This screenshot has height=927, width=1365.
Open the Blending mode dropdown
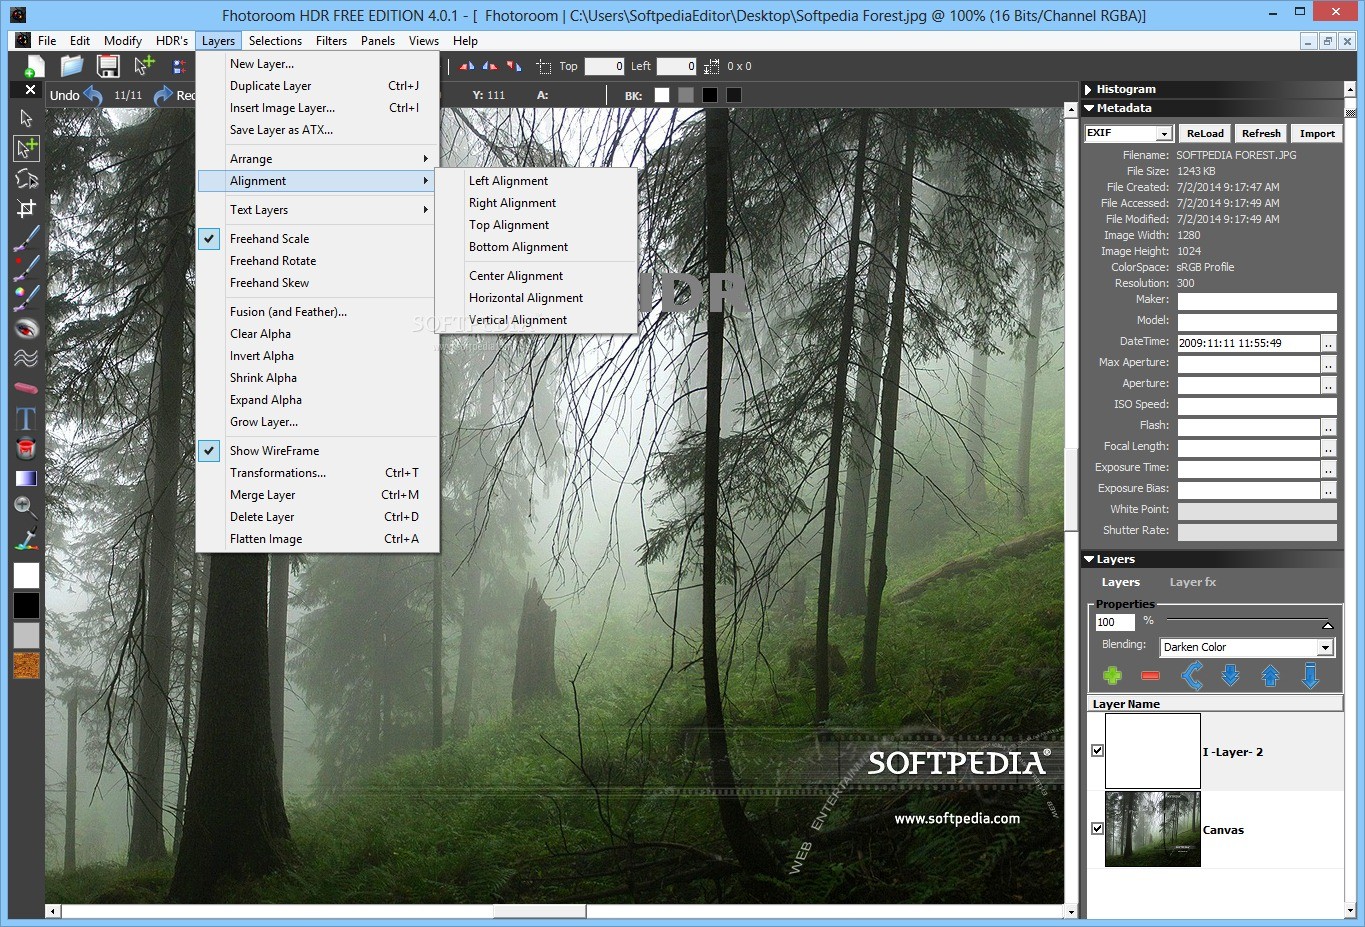pos(1325,648)
